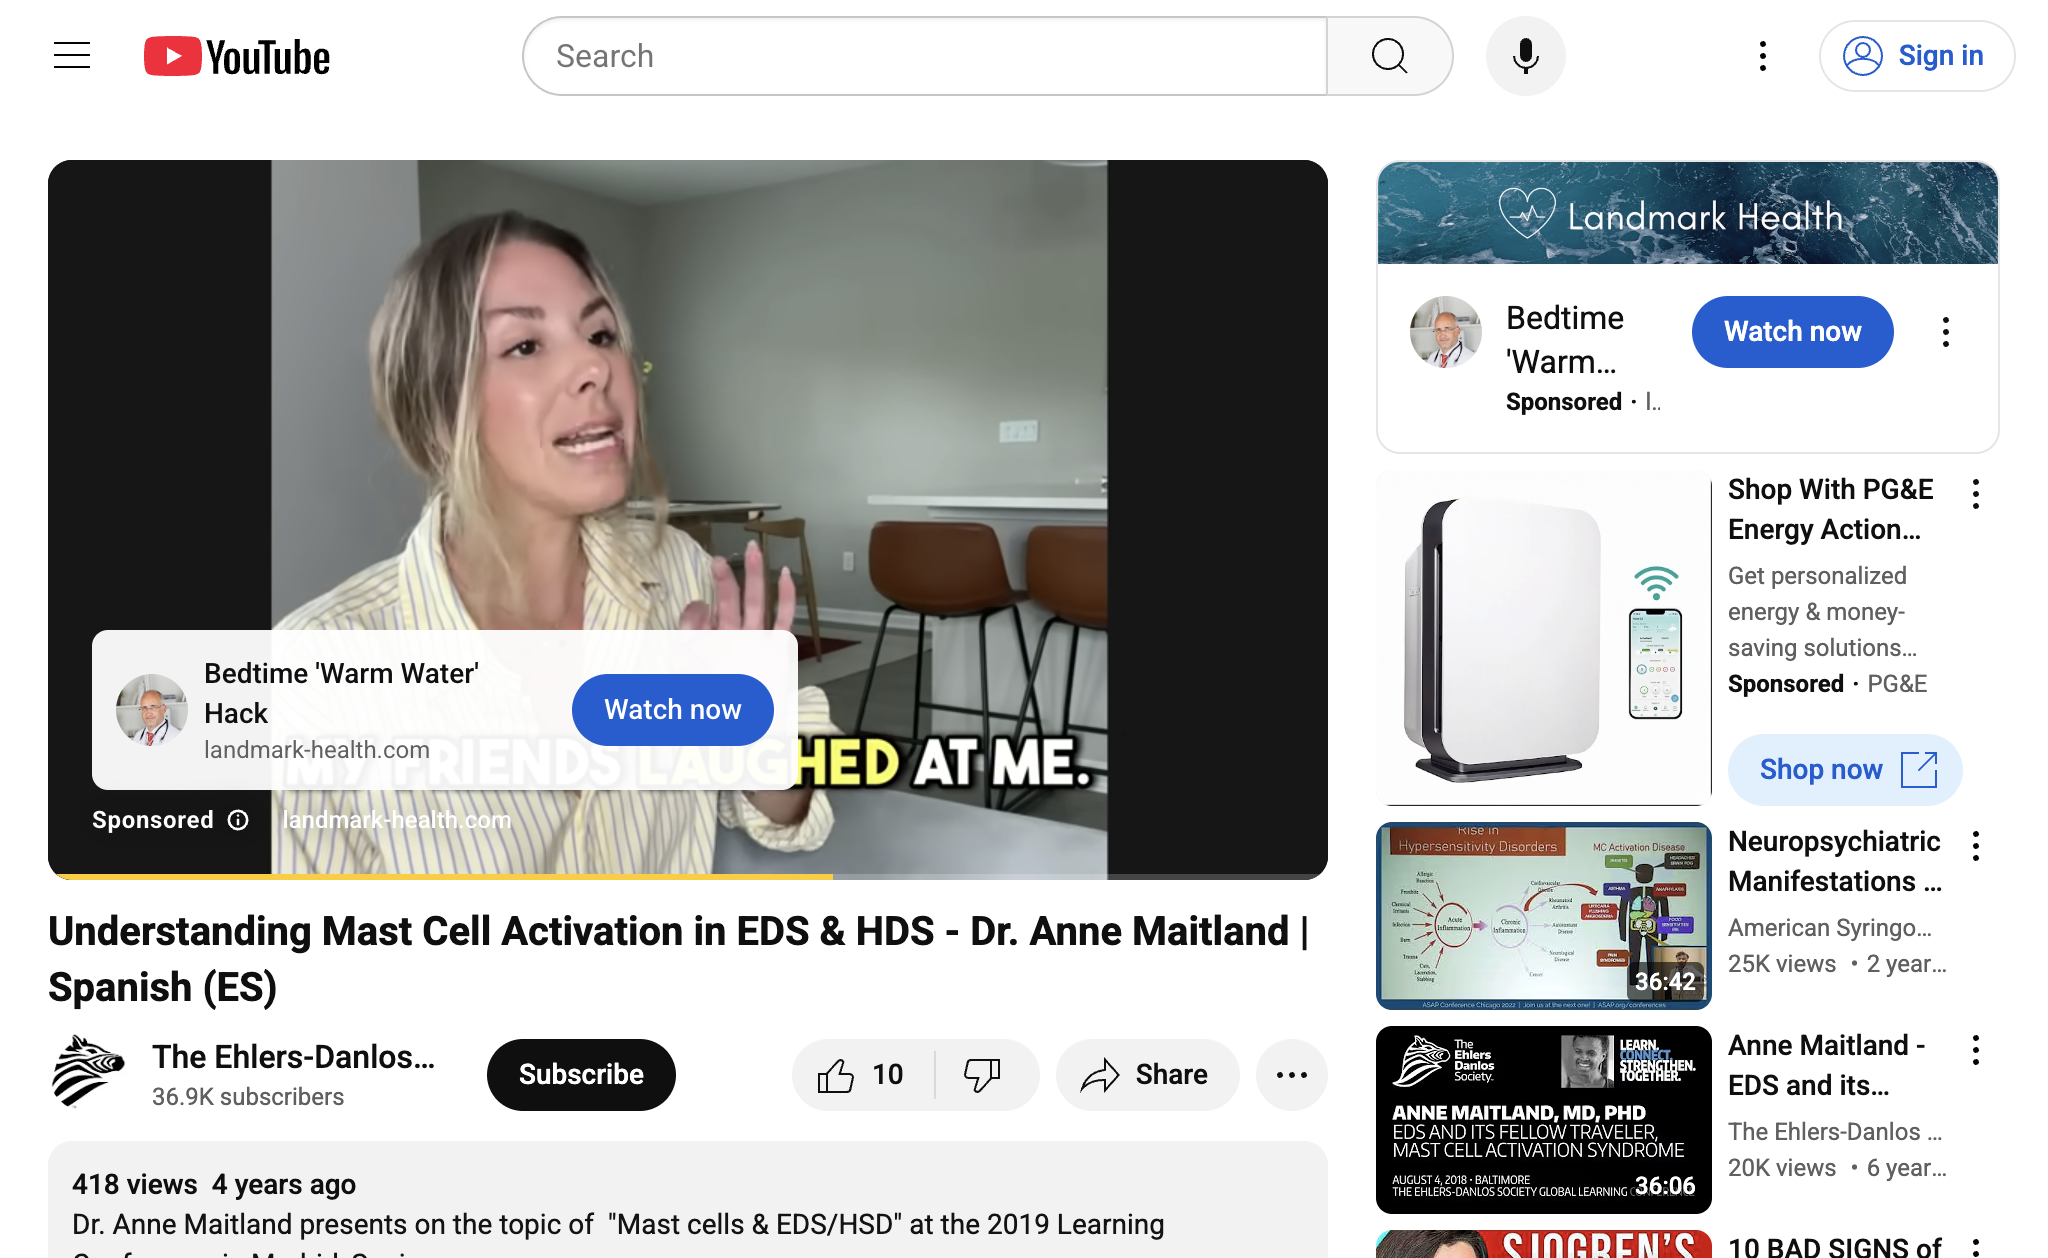Click Watch now on video ad overlay
This screenshot has width=2048, height=1258.
[x=672, y=710]
